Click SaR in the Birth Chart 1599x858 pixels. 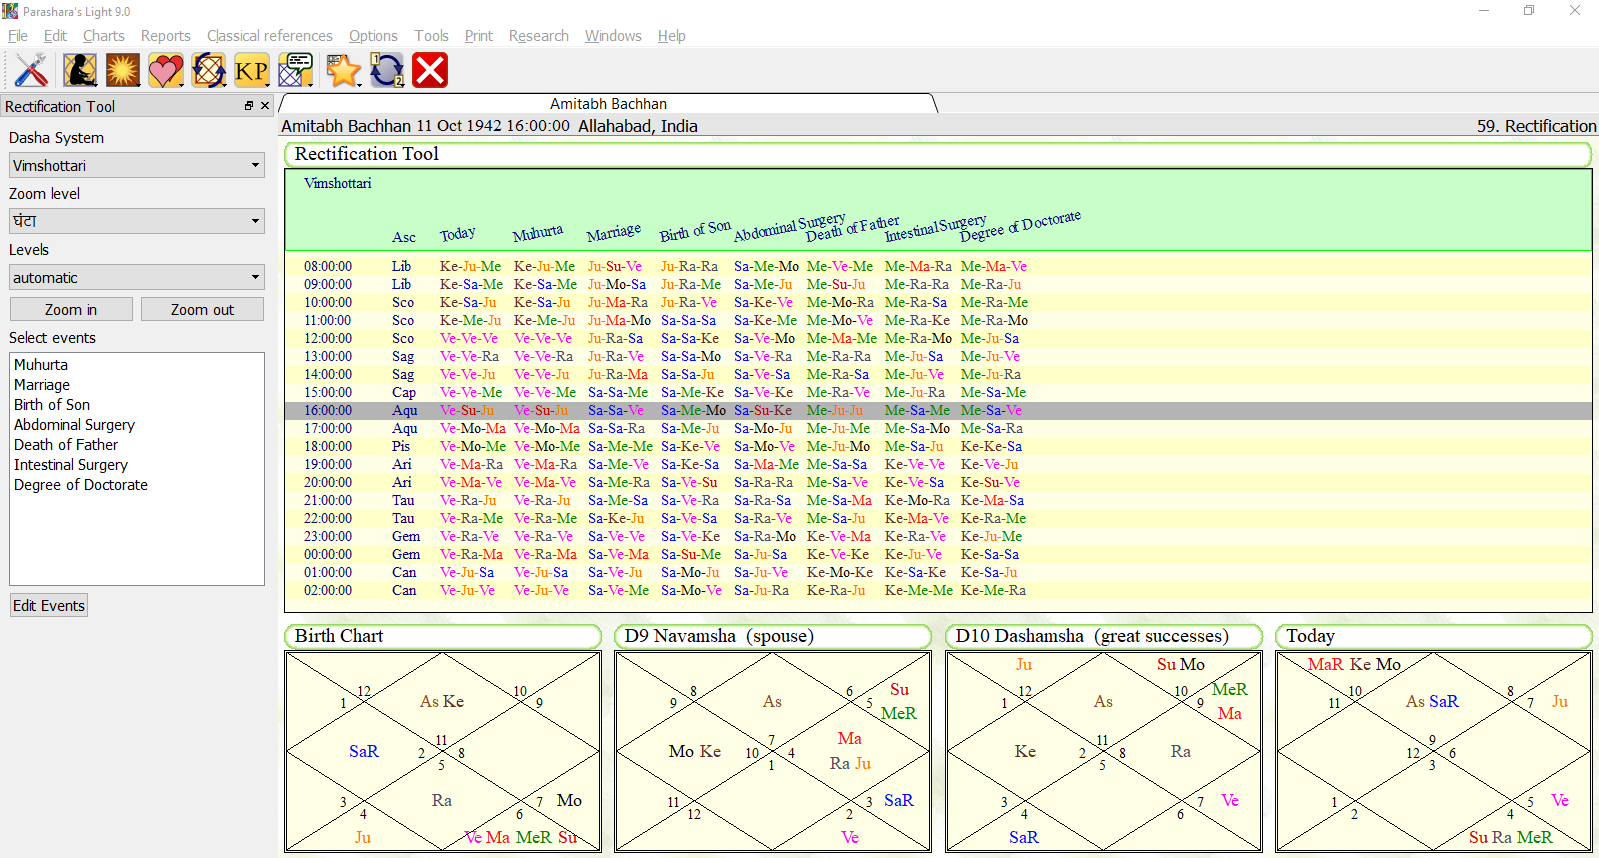tap(364, 751)
